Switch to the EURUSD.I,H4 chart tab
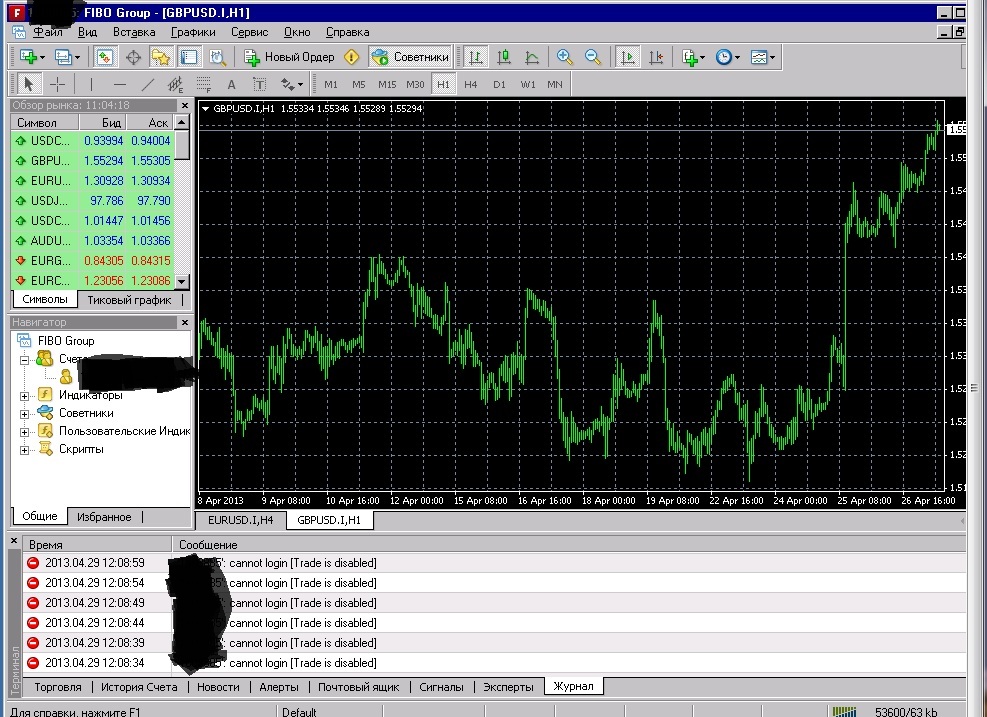 (x=240, y=520)
